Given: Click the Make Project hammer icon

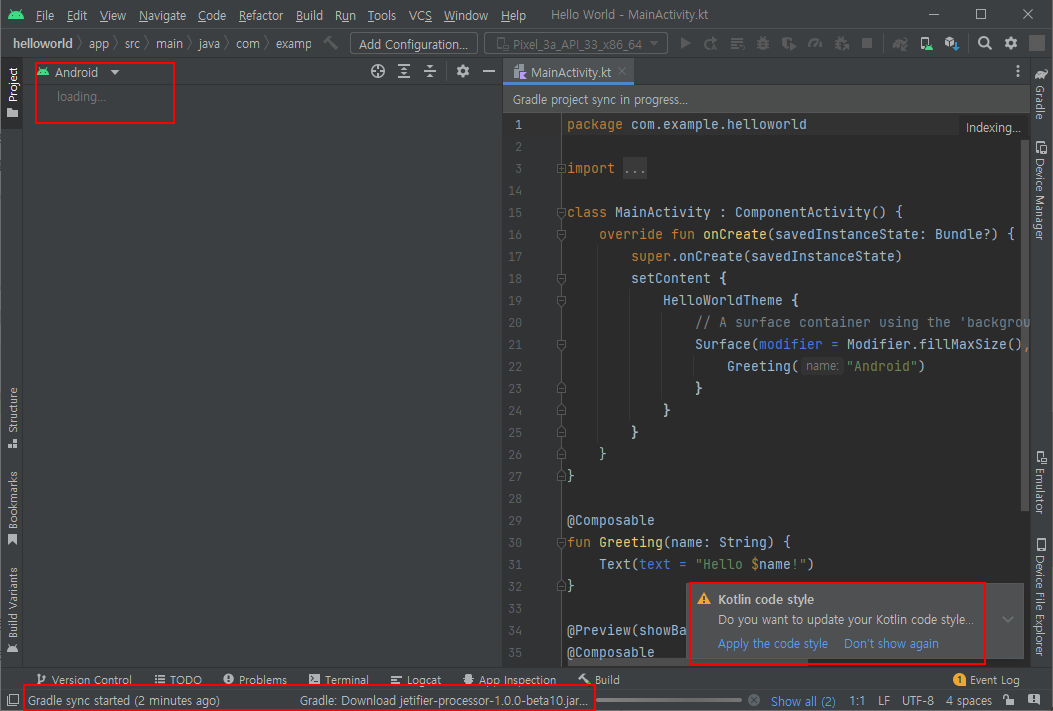Looking at the screenshot, I should tap(330, 43).
